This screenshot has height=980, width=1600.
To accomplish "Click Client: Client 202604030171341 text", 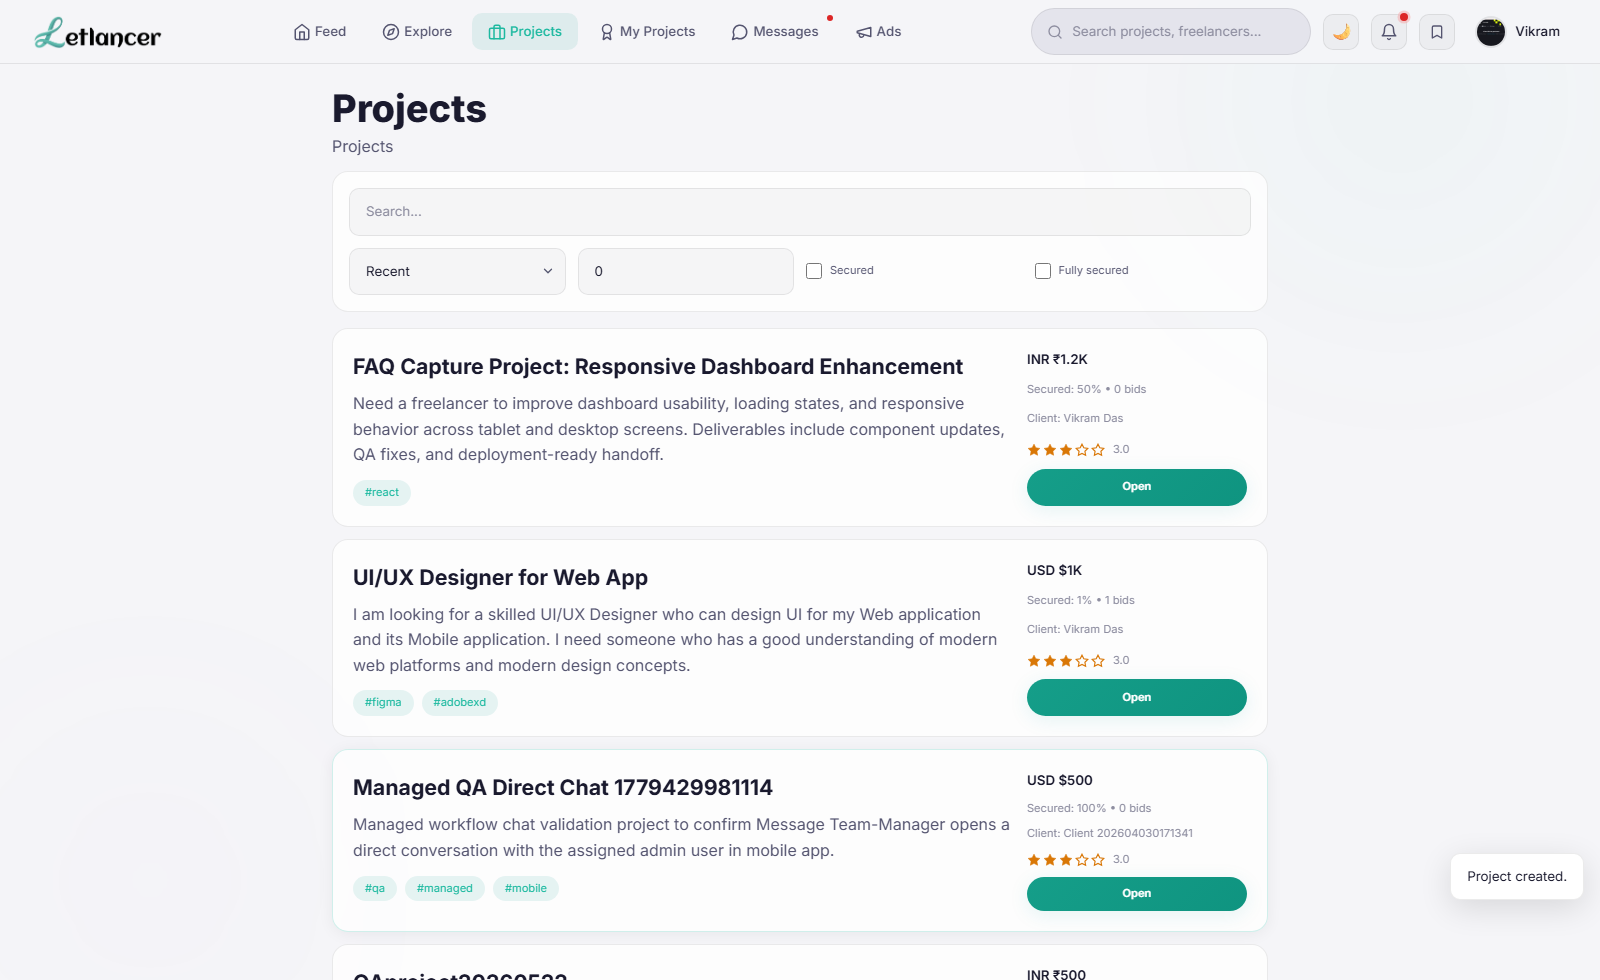I will click(x=1110, y=834).
